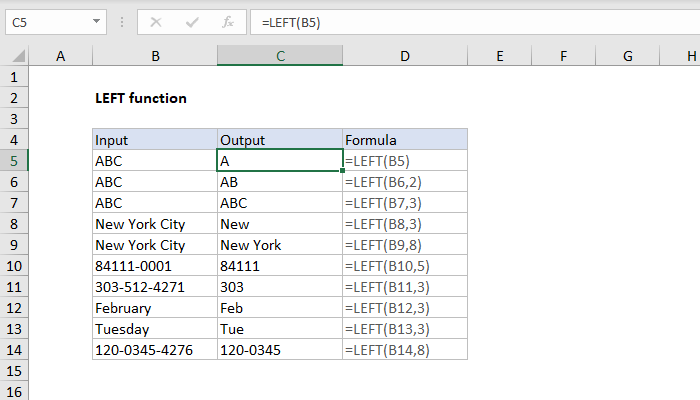Select cell showing =LEFT(B12,3)
Viewport: 700px width, 400px height.
pos(404,308)
